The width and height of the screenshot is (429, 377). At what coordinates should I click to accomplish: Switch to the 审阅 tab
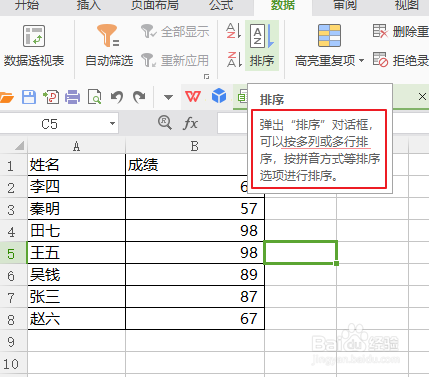click(x=345, y=5)
